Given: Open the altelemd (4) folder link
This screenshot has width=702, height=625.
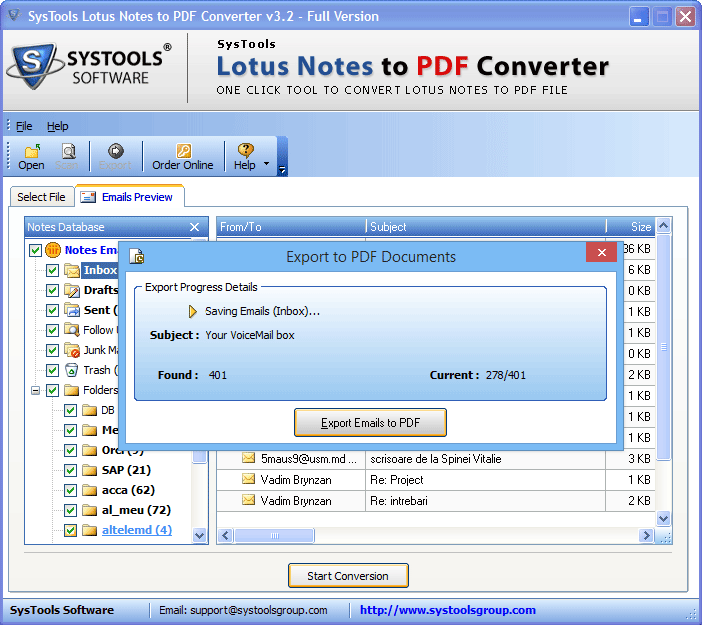Looking at the screenshot, I should (137, 530).
